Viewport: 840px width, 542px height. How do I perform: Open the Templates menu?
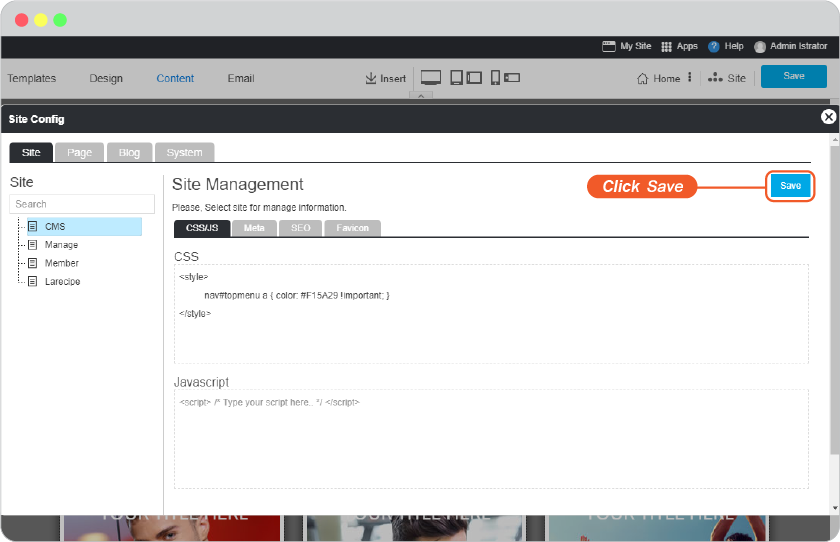32,78
